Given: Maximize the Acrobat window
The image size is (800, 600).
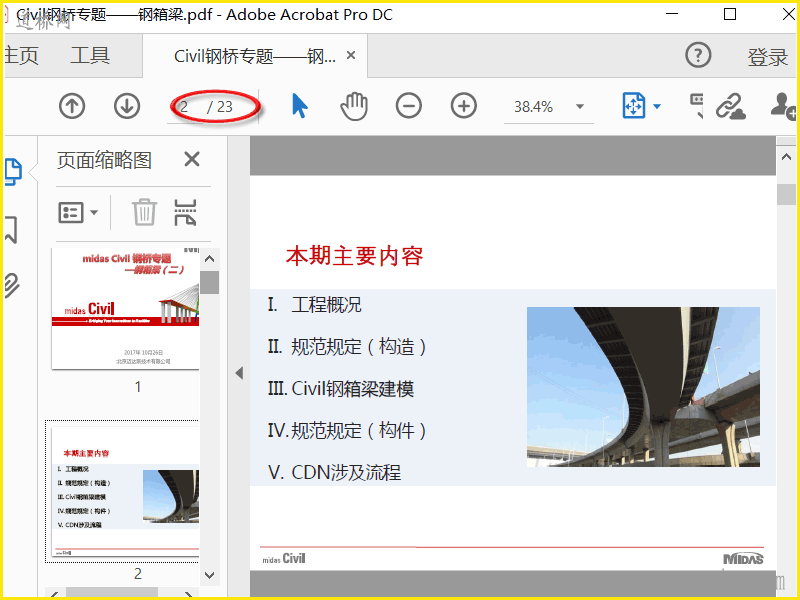Looking at the screenshot, I should pyautogui.click(x=730, y=14).
